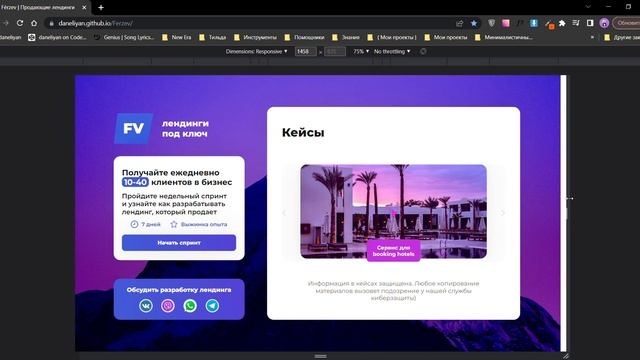The image size is (640, 360).
Task: Toggle the browser side panel
Action: tap(590, 23)
